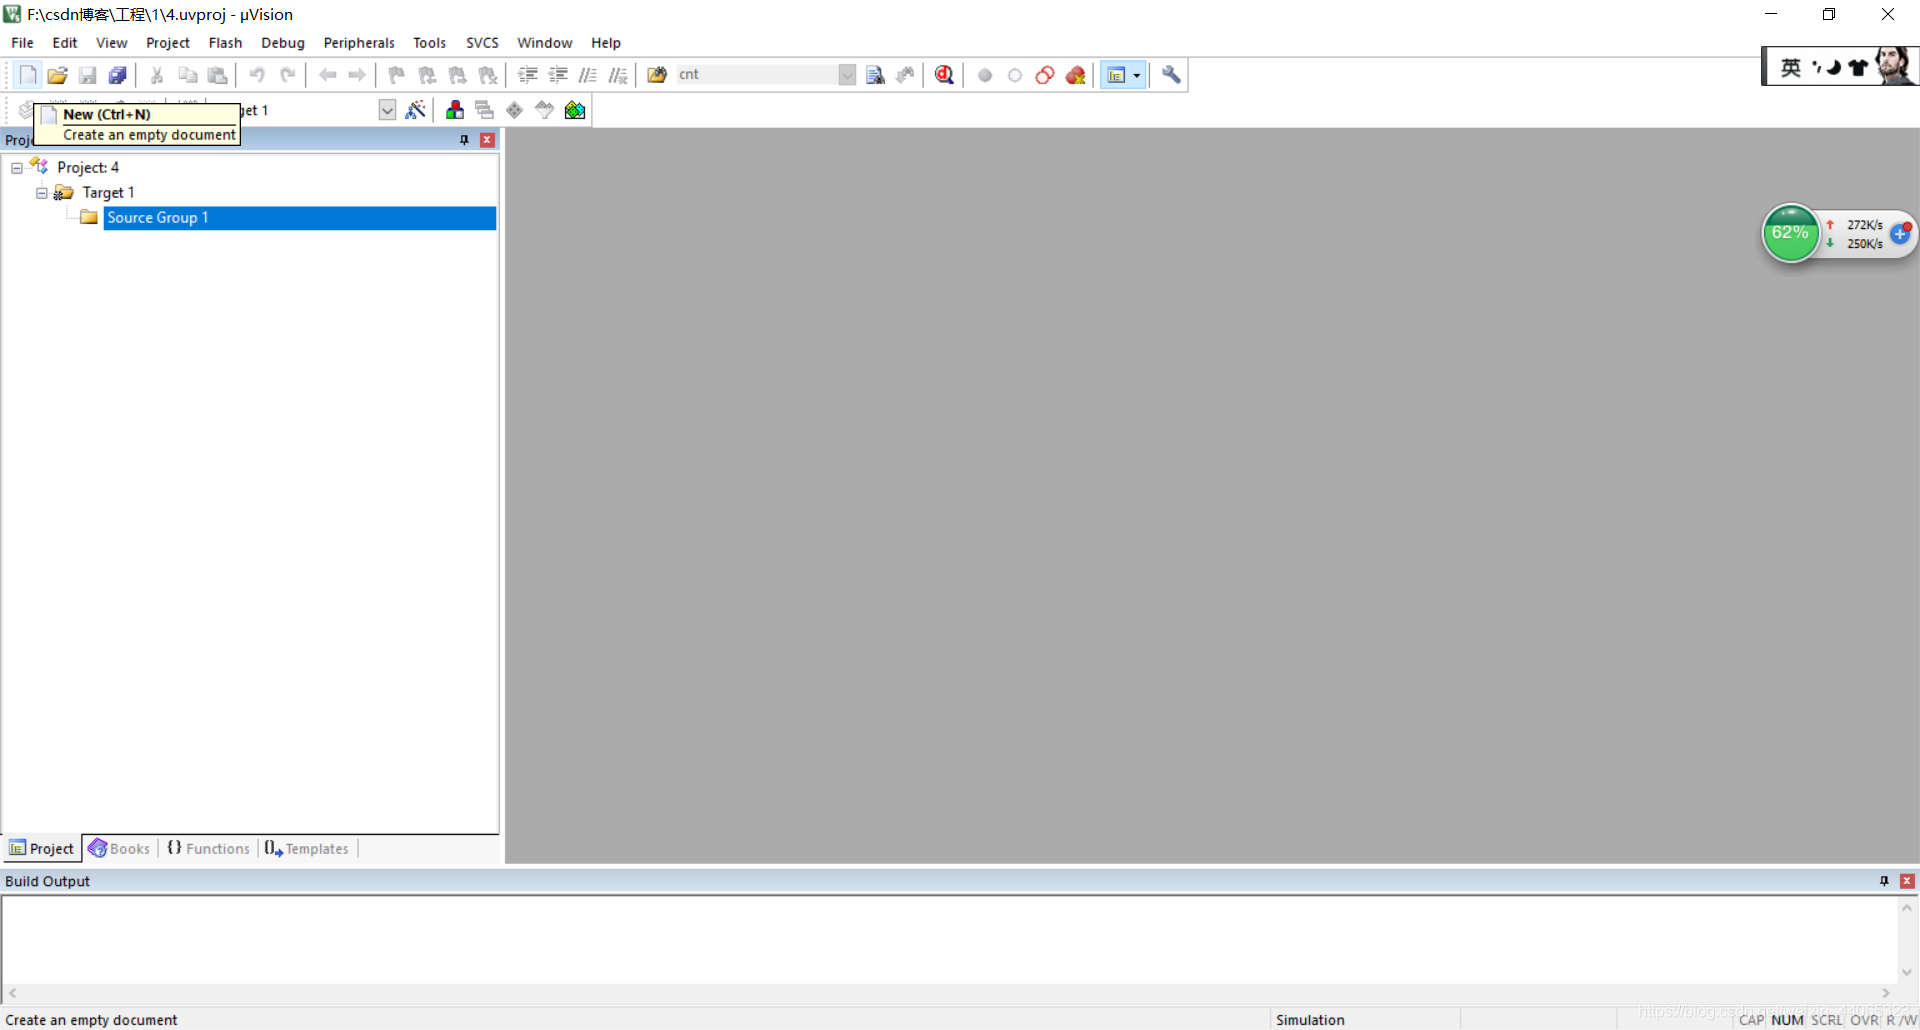Open the SVCS menu

pos(482,43)
